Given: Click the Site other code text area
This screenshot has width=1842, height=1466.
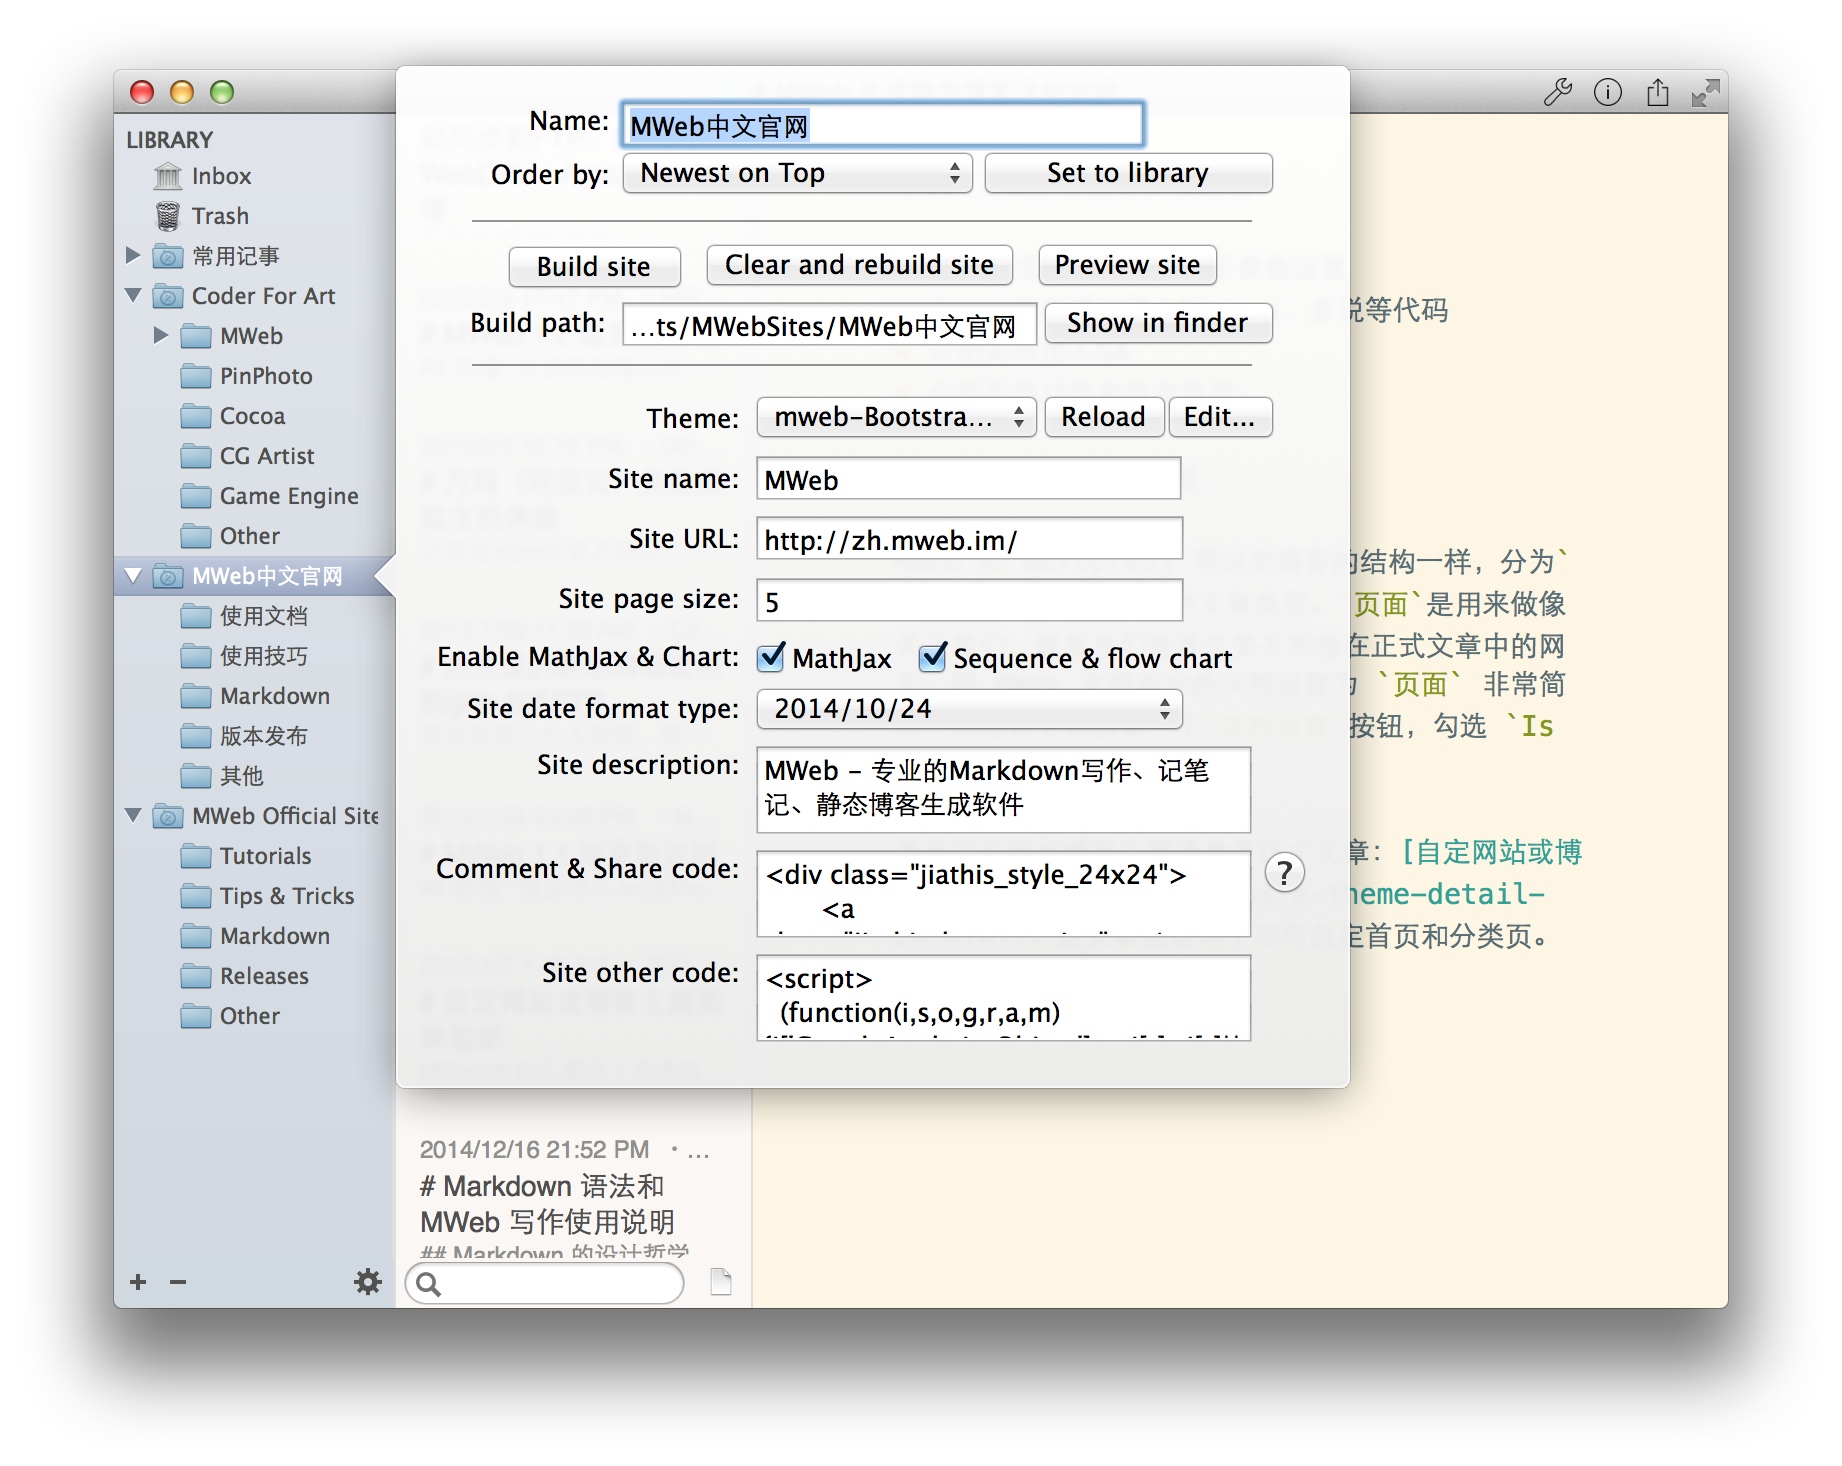Looking at the screenshot, I should (x=1003, y=998).
